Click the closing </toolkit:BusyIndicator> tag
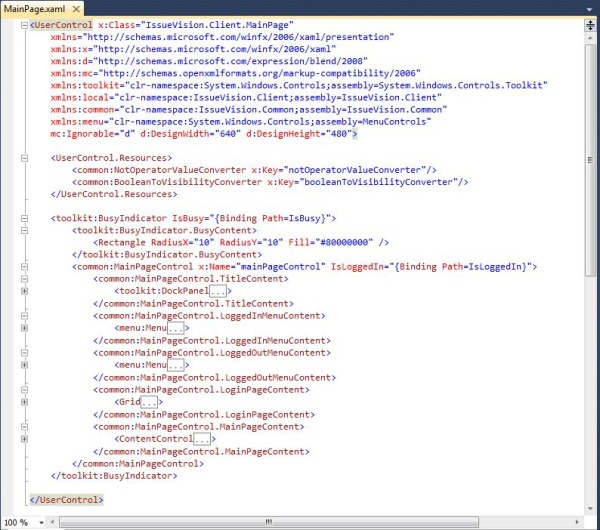Image resolution: width=600 pixels, height=530 pixels. point(114,476)
